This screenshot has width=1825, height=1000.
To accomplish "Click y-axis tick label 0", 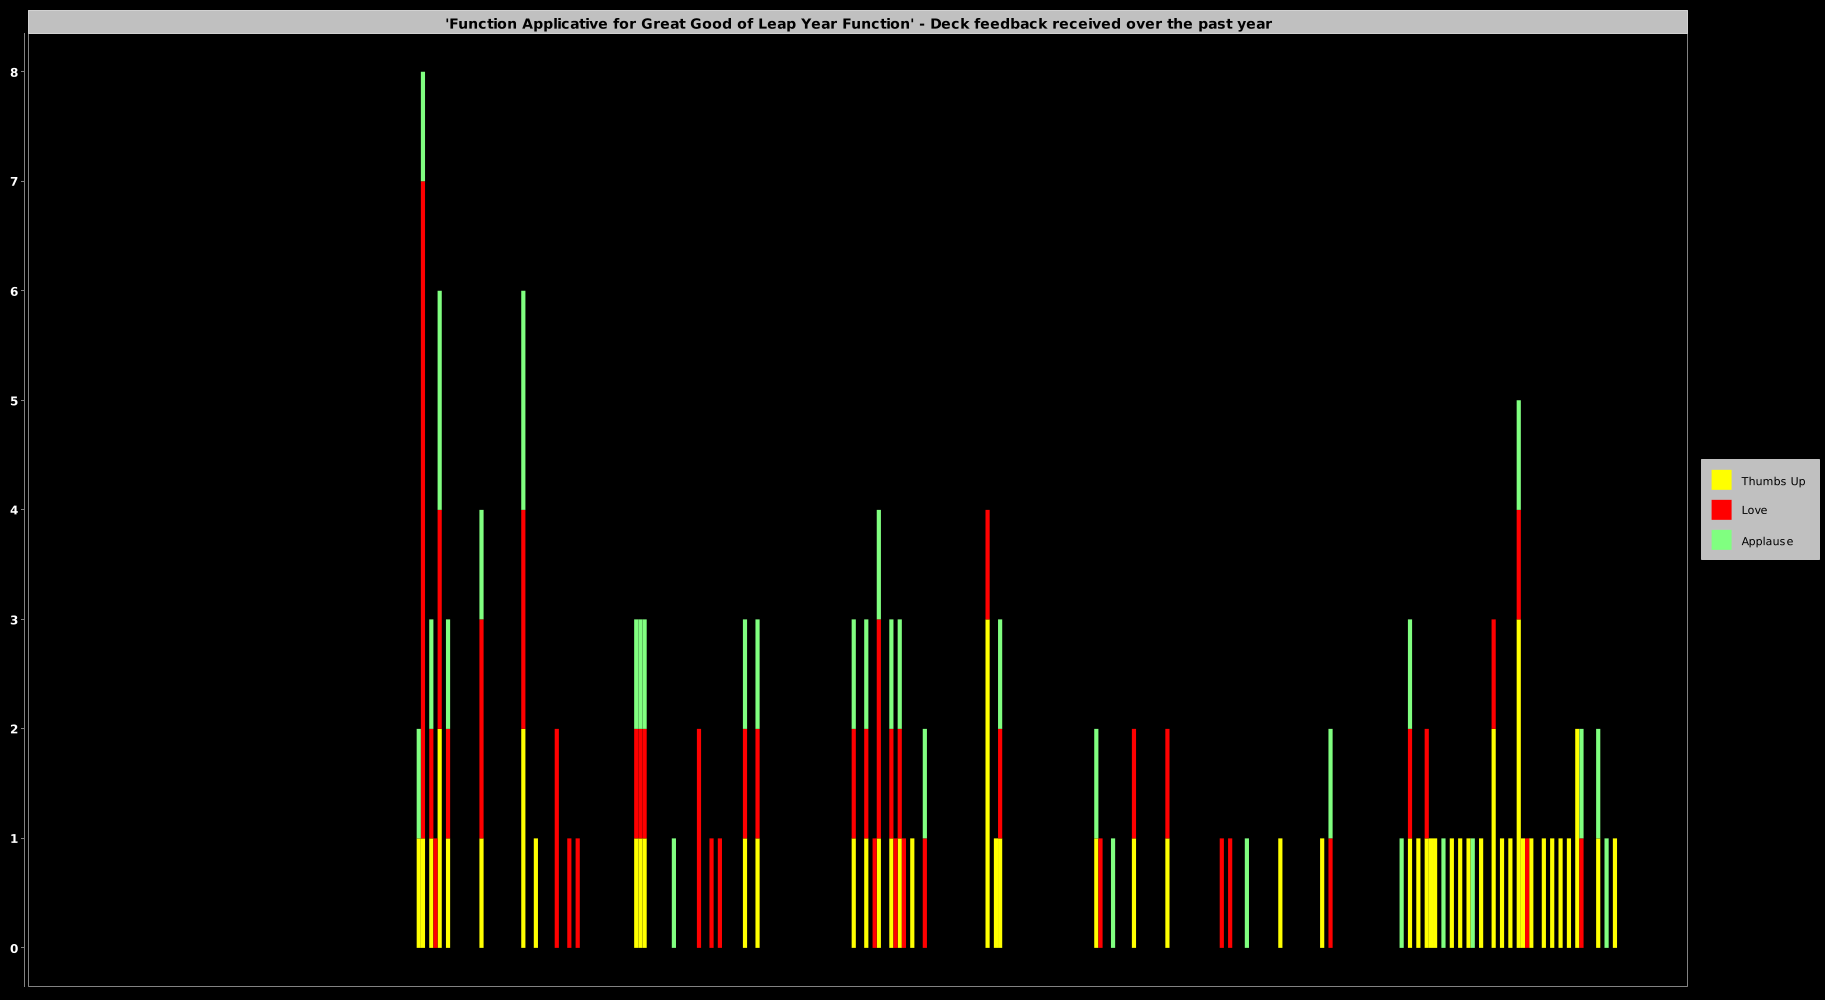I will coord(14,948).
